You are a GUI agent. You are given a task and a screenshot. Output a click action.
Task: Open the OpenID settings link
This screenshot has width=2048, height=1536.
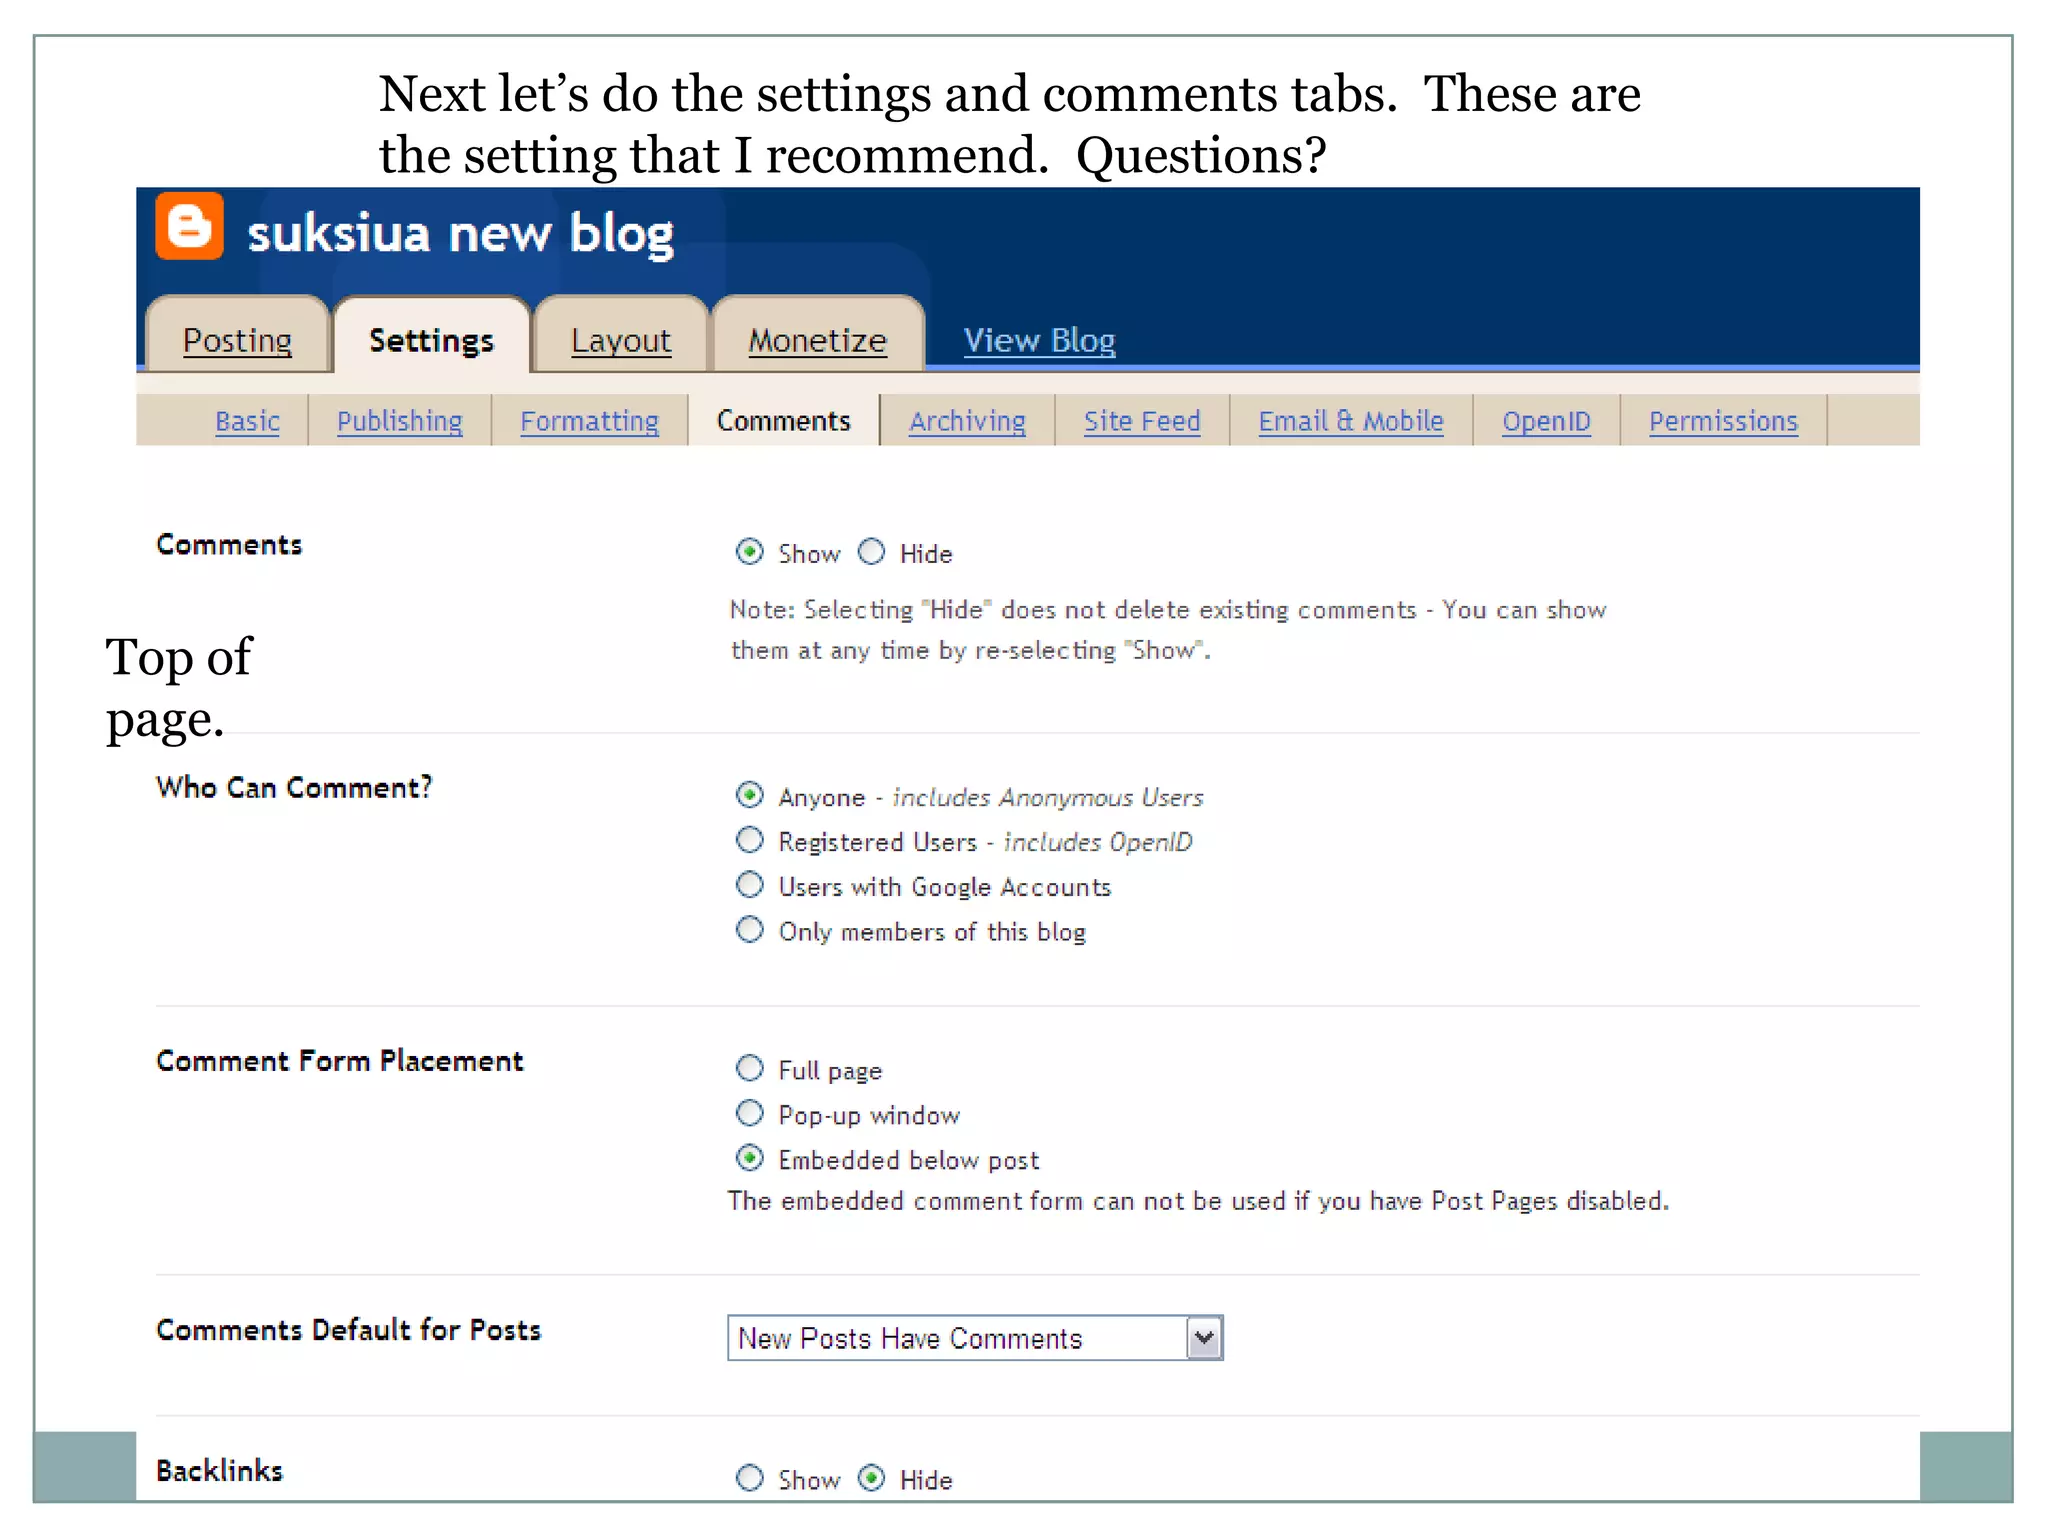(x=1546, y=421)
